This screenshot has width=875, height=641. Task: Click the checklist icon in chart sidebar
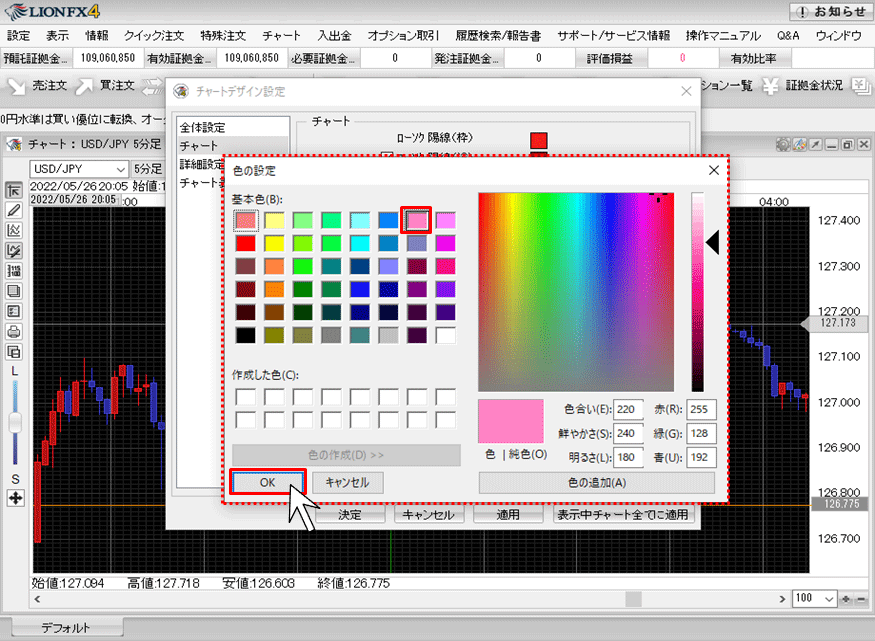14,311
